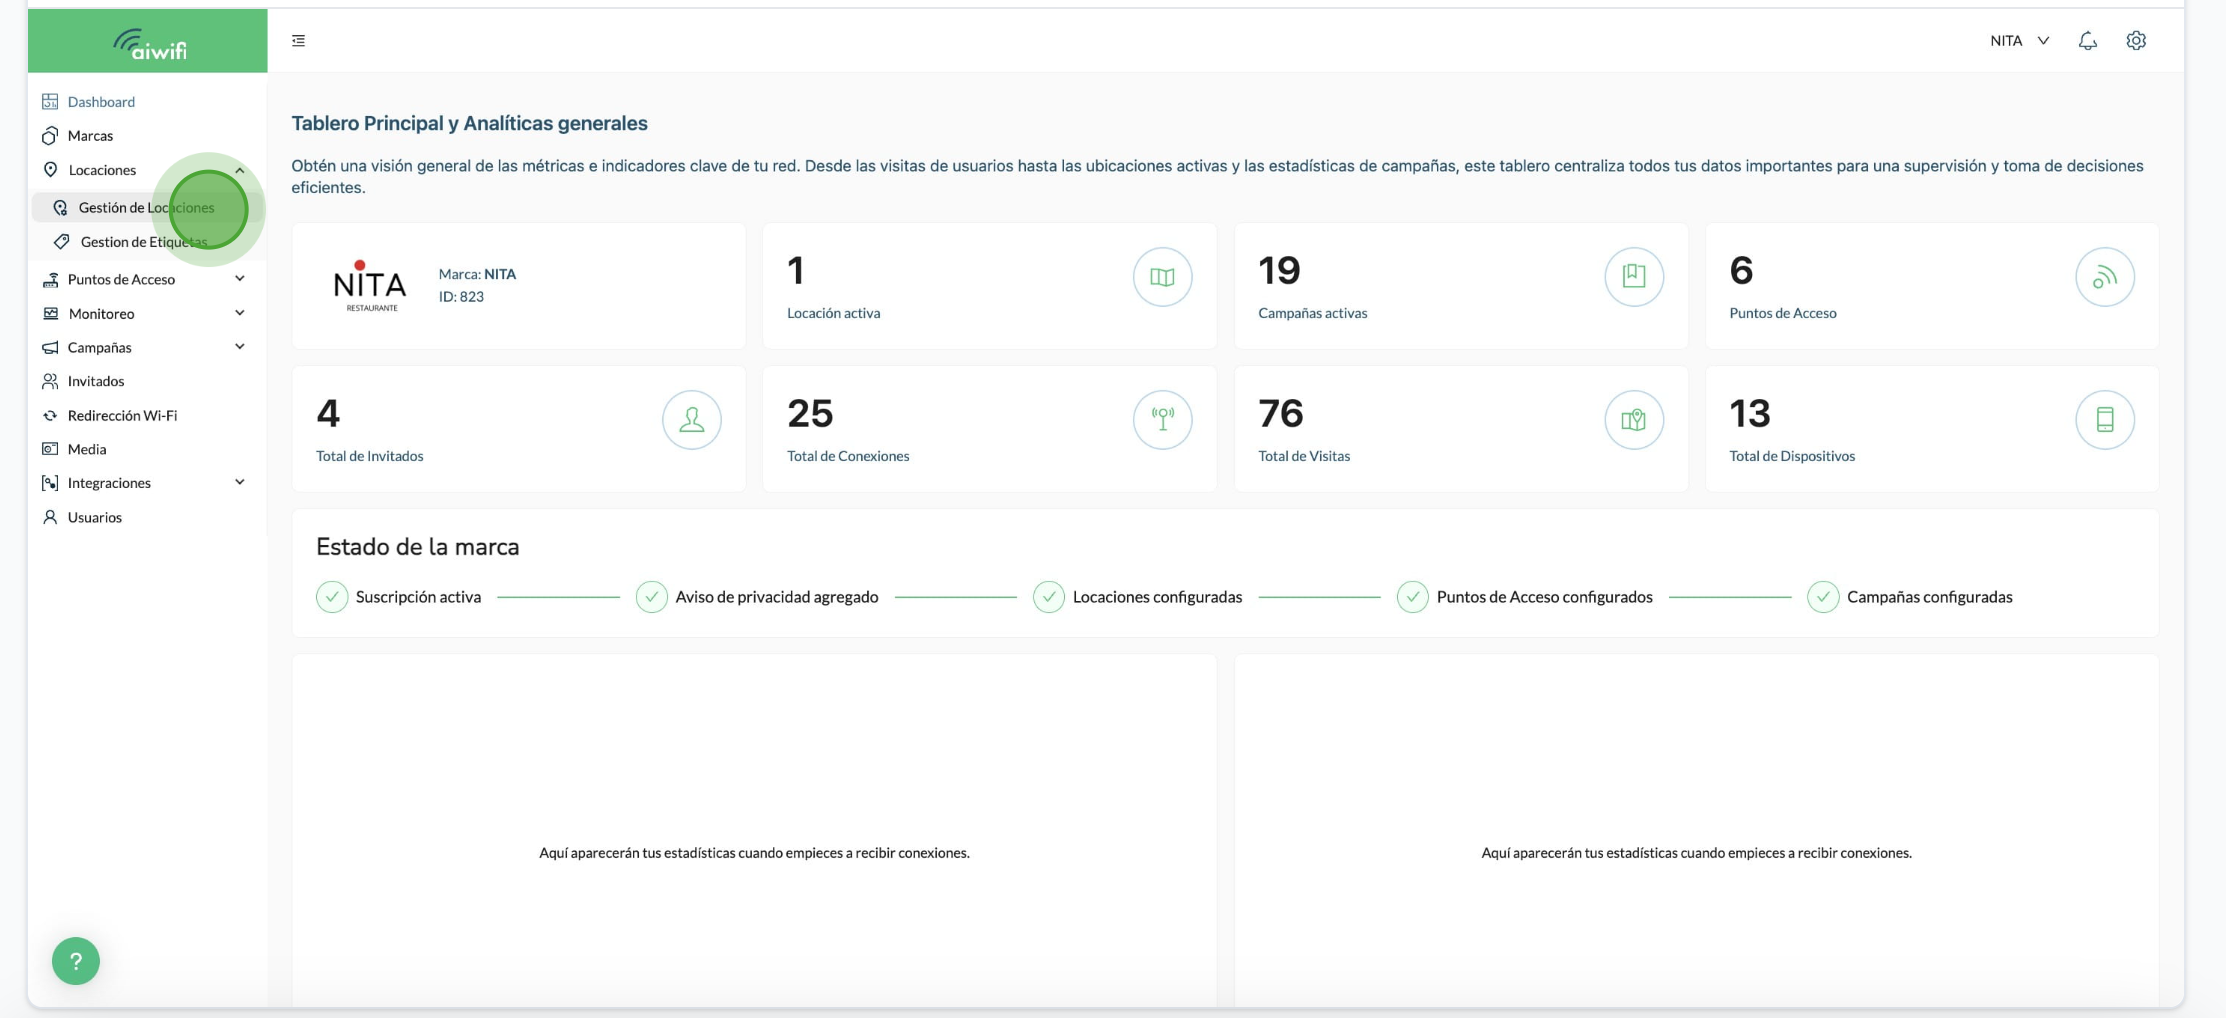Open the notifications bell
The image size is (2226, 1018).
2087,41
